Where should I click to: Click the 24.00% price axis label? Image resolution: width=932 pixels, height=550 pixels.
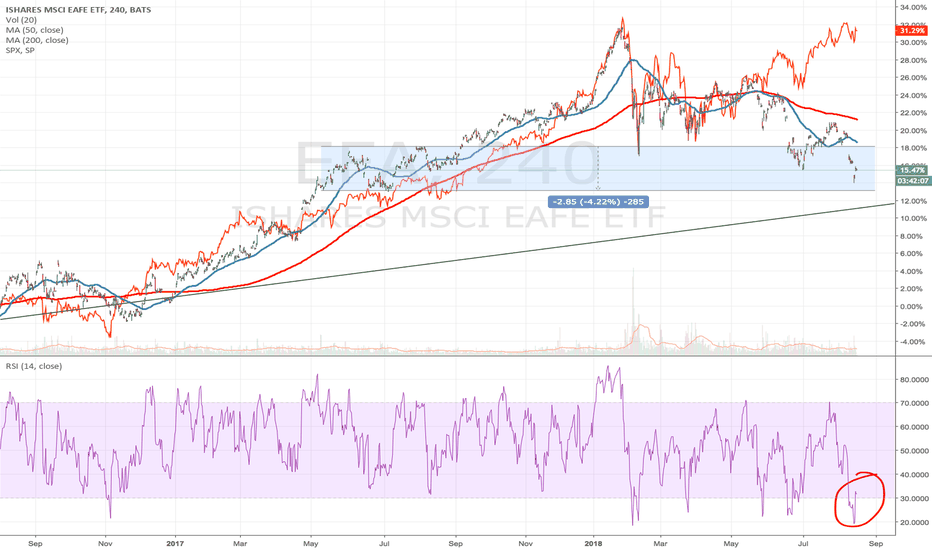click(914, 95)
